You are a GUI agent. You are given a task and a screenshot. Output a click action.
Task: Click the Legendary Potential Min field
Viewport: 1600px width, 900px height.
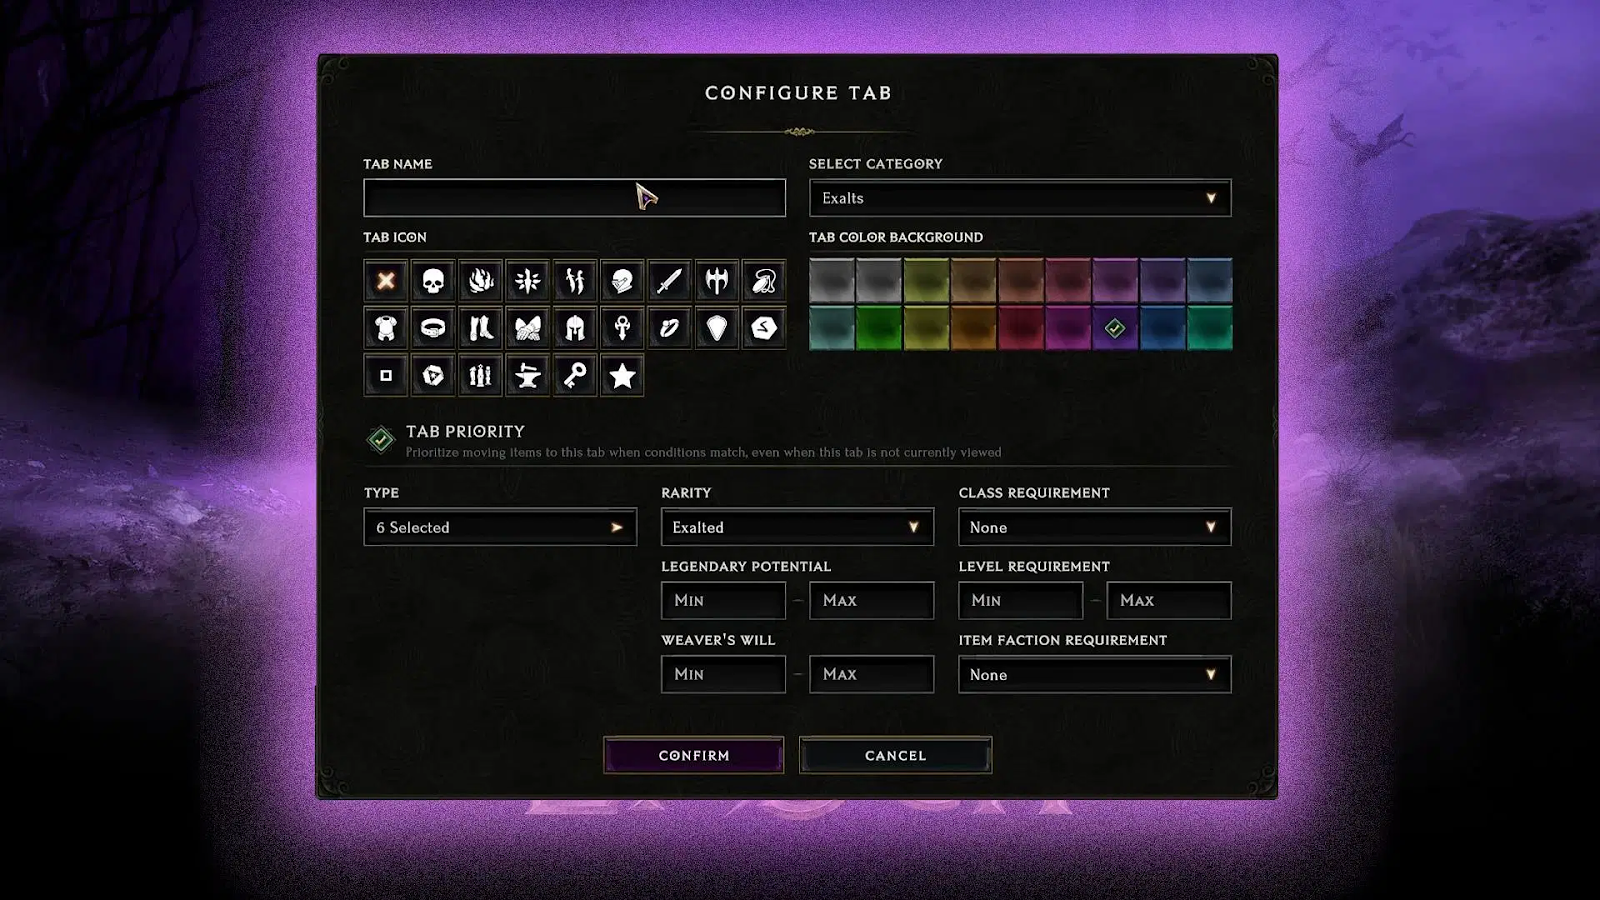point(723,600)
